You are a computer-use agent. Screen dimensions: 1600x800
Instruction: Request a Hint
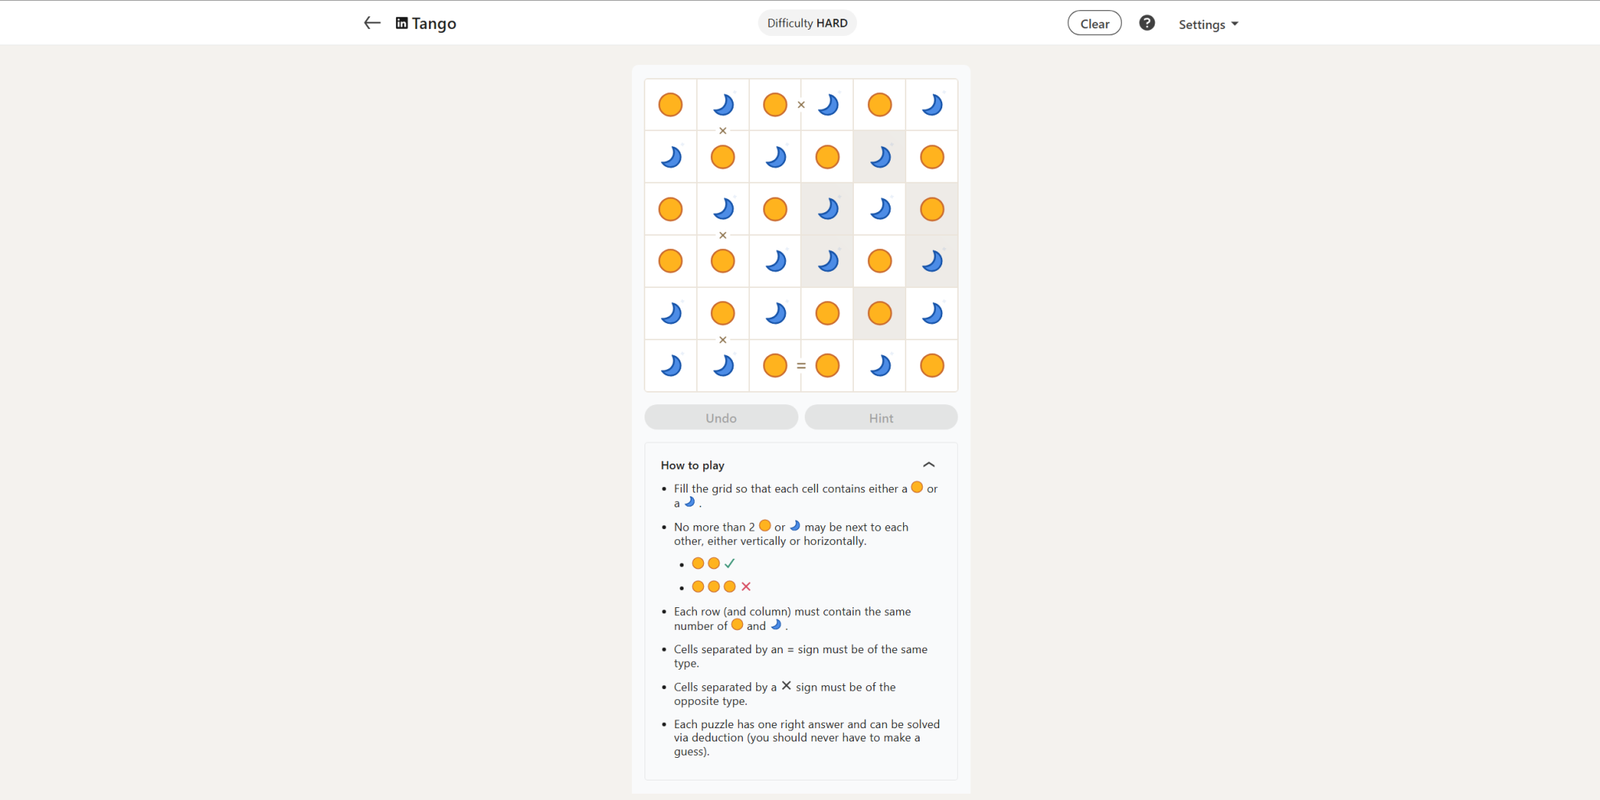(x=881, y=418)
